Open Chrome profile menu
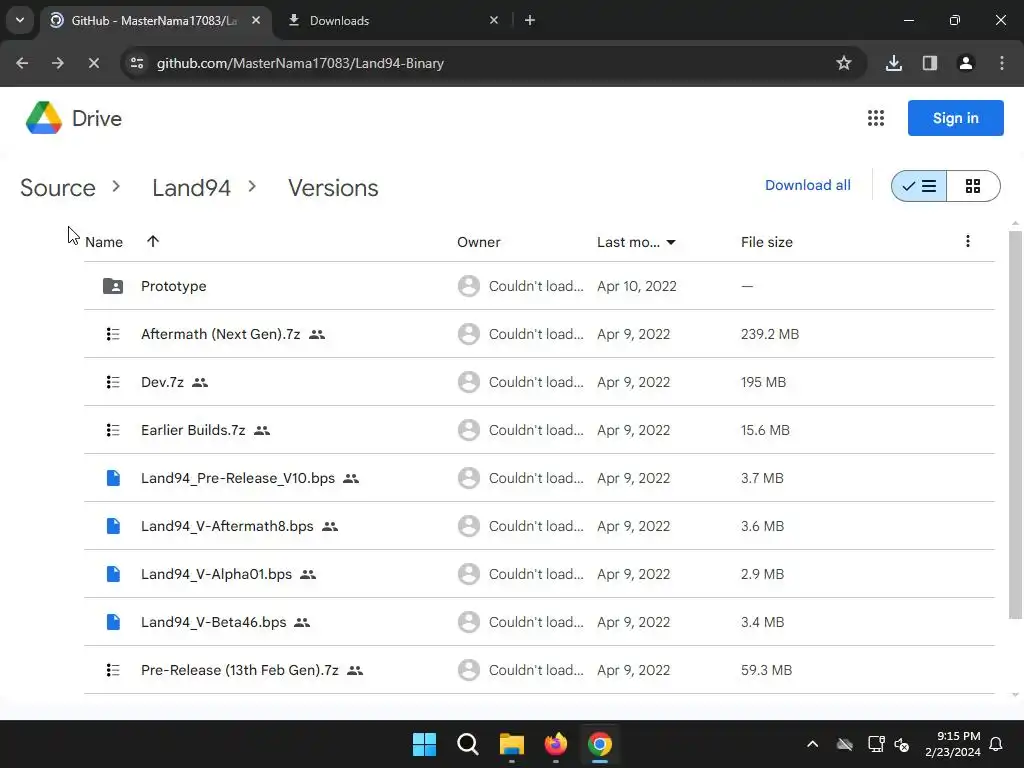Image resolution: width=1024 pixels, height=768 pixels. (966, 63)
